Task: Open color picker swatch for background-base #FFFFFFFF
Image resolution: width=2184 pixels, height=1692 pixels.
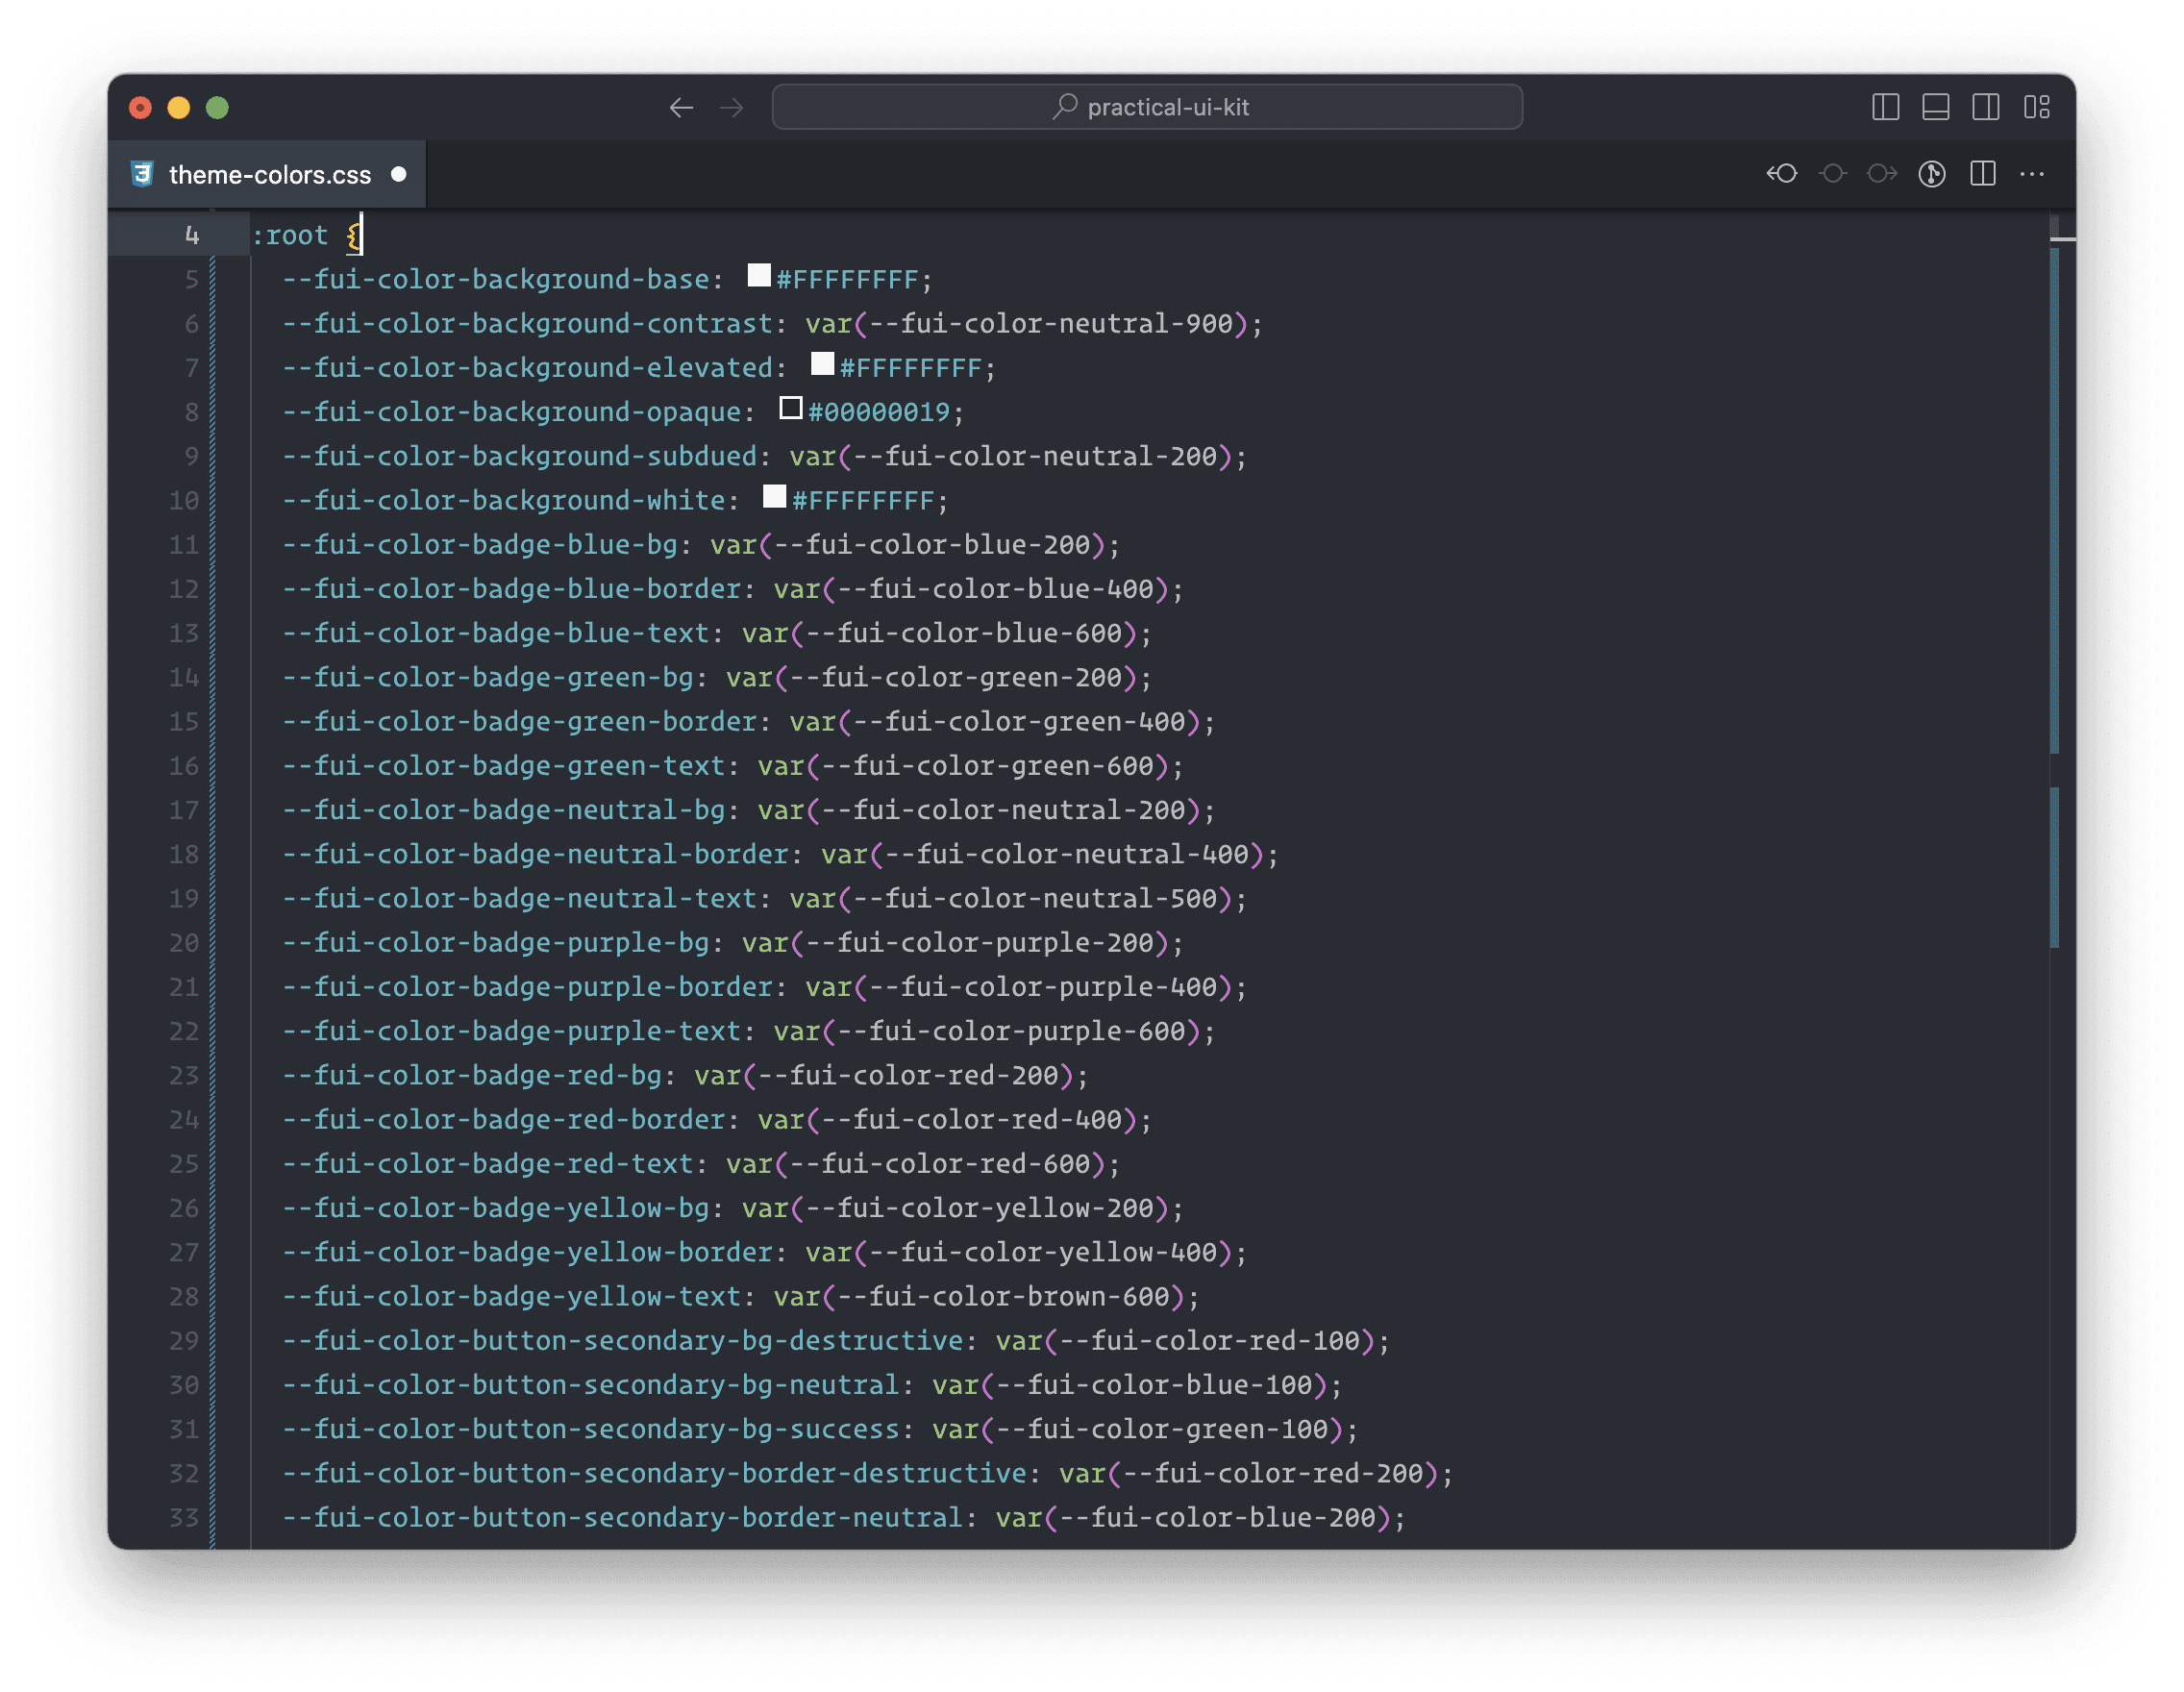Action: coord(759,276)
